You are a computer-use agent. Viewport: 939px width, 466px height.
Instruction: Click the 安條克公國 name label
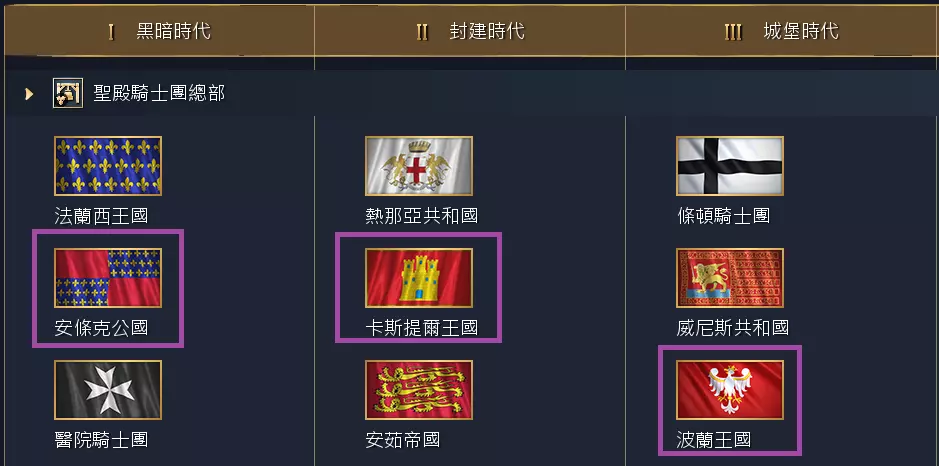tap(101, 328)
